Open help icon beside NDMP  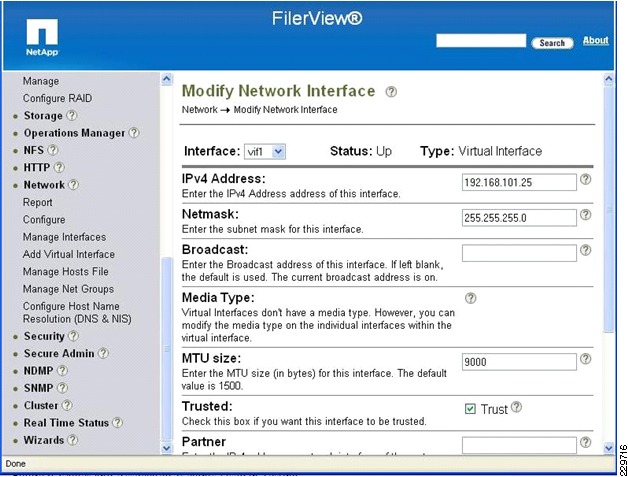[62, 370]
